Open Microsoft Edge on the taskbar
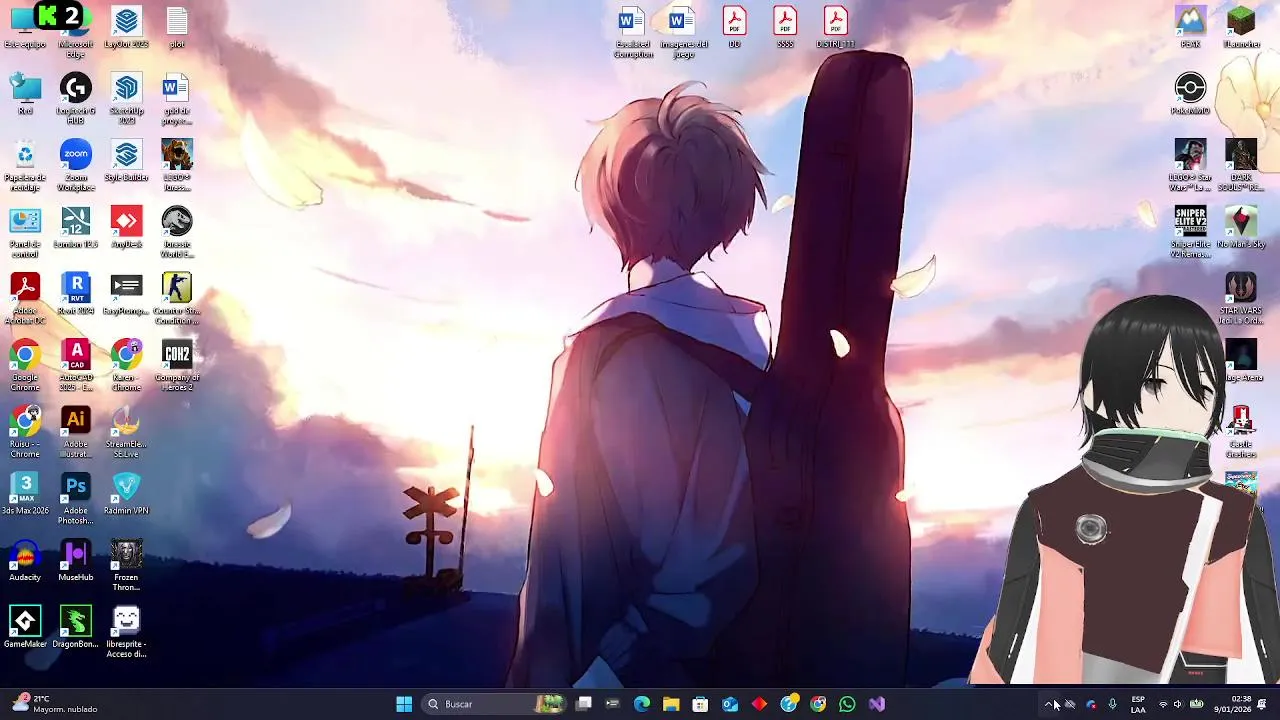The image size is (1280, 720). [642, 704]
